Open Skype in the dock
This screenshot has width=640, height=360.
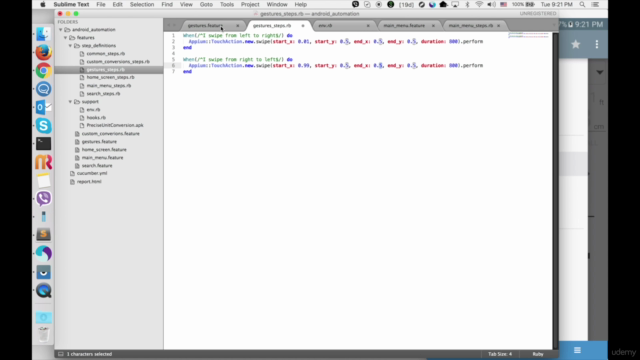(x=43, y=125)
